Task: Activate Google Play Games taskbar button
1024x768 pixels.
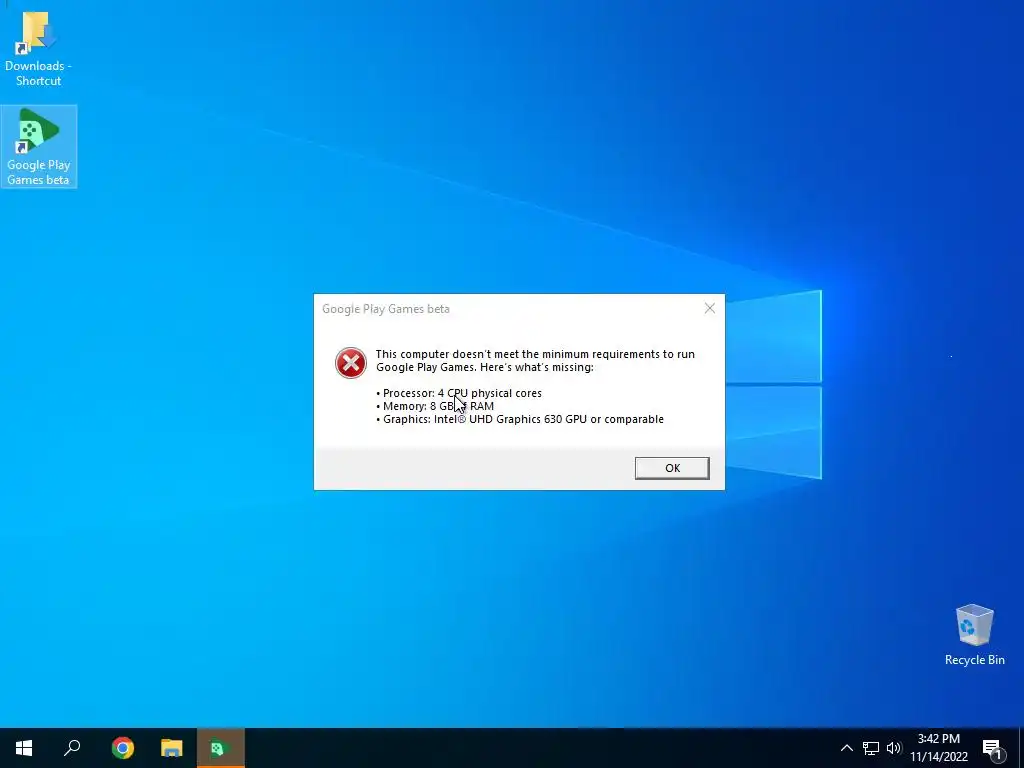Action: [221, 748]
